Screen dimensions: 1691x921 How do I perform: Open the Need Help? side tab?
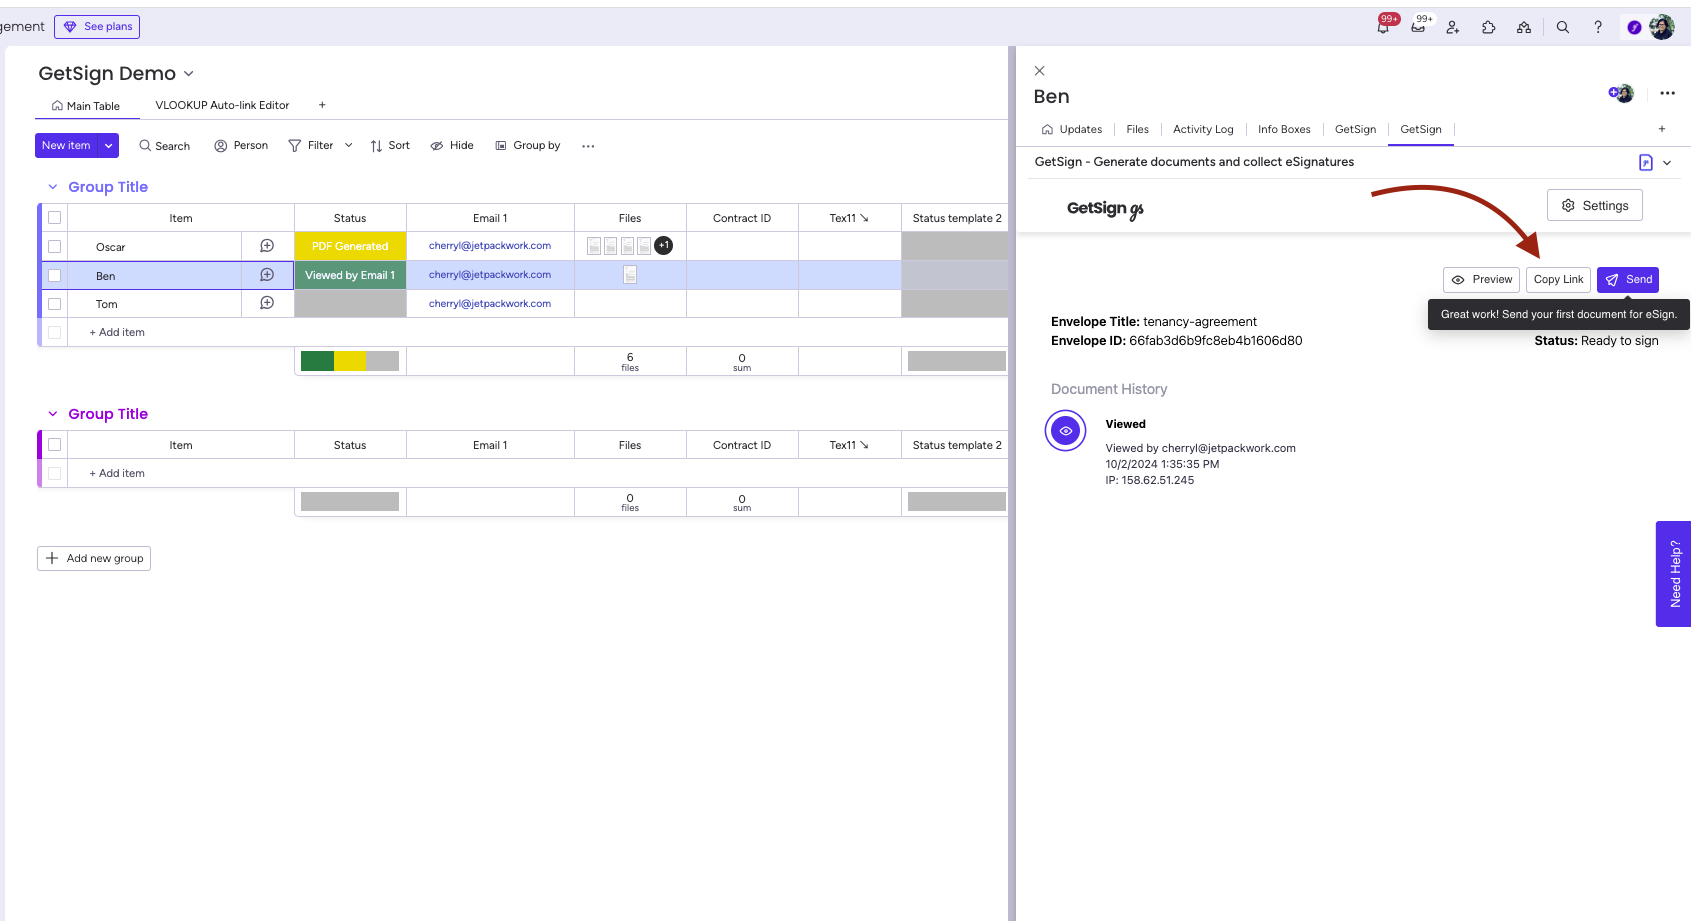coord(1674,574)
